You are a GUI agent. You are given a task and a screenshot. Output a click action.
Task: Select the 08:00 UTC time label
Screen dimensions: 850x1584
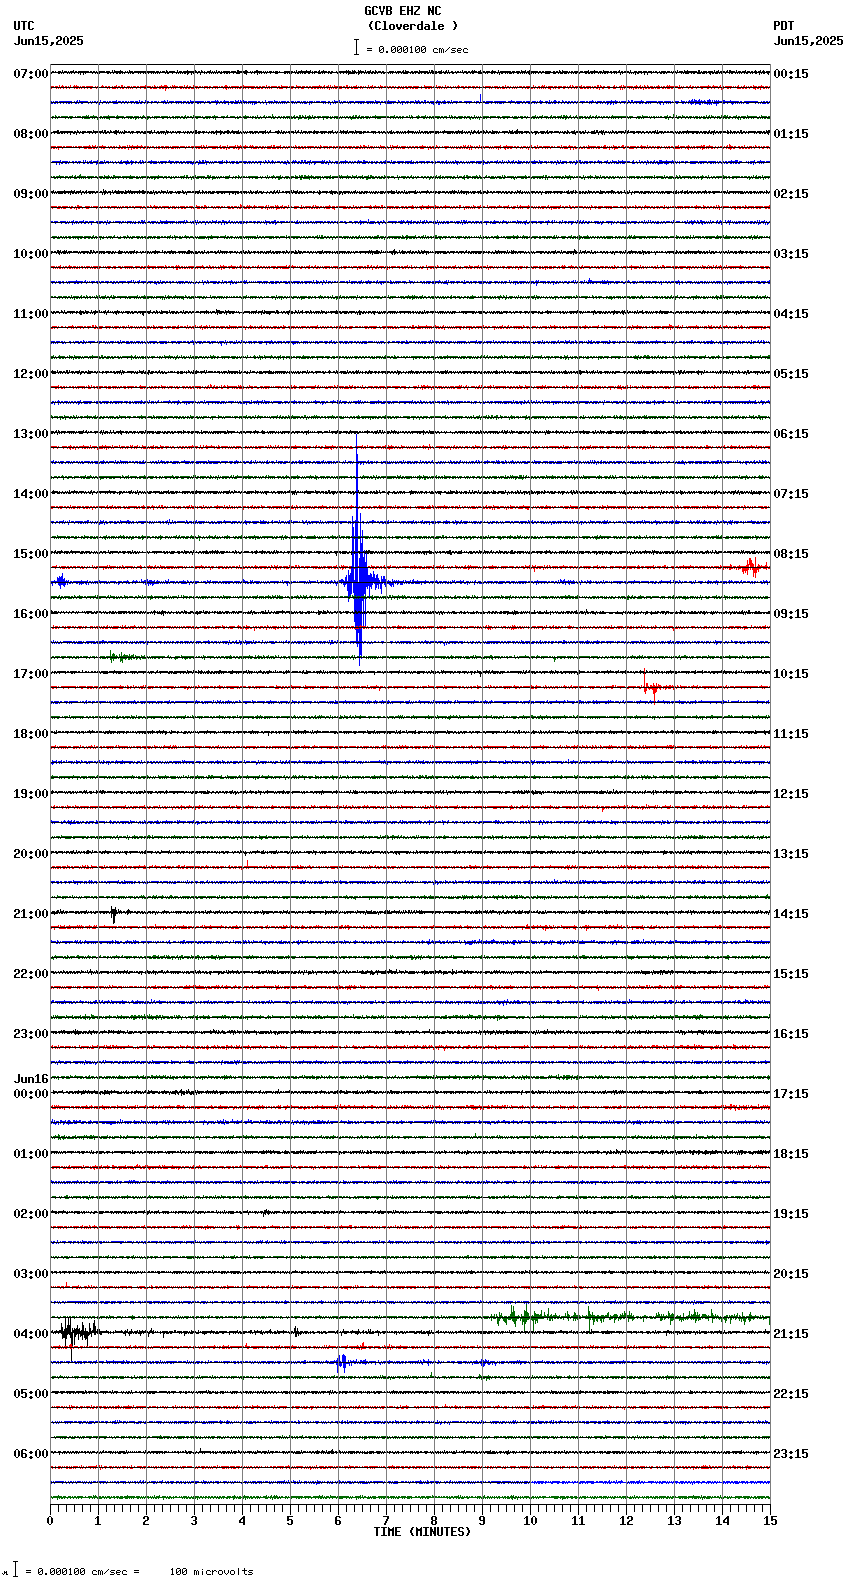(31, 134)
